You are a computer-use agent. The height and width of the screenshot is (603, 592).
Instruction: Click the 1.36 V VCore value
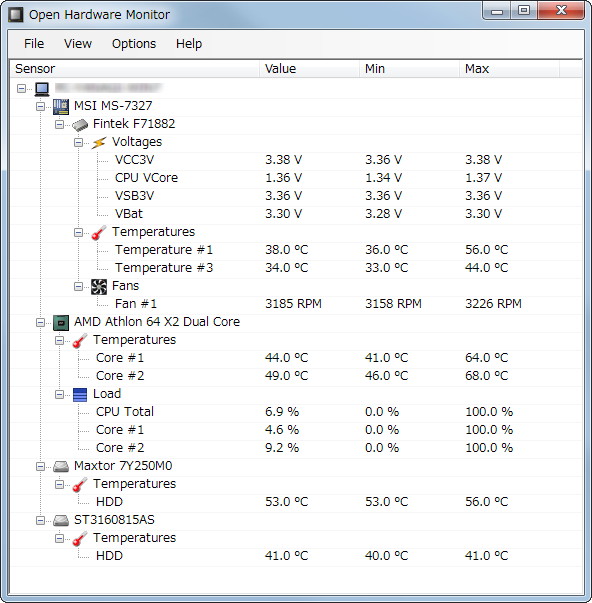pos(283,178)
